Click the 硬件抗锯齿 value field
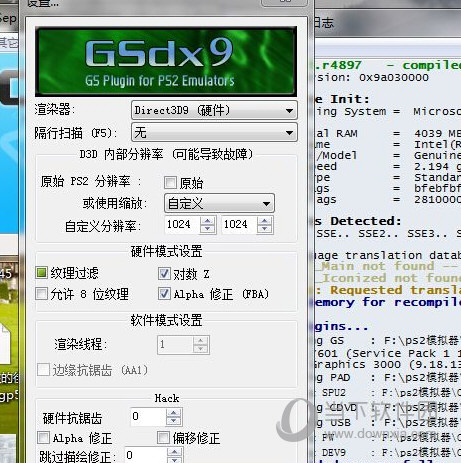The image size is (461, 463). pos(148,417)
